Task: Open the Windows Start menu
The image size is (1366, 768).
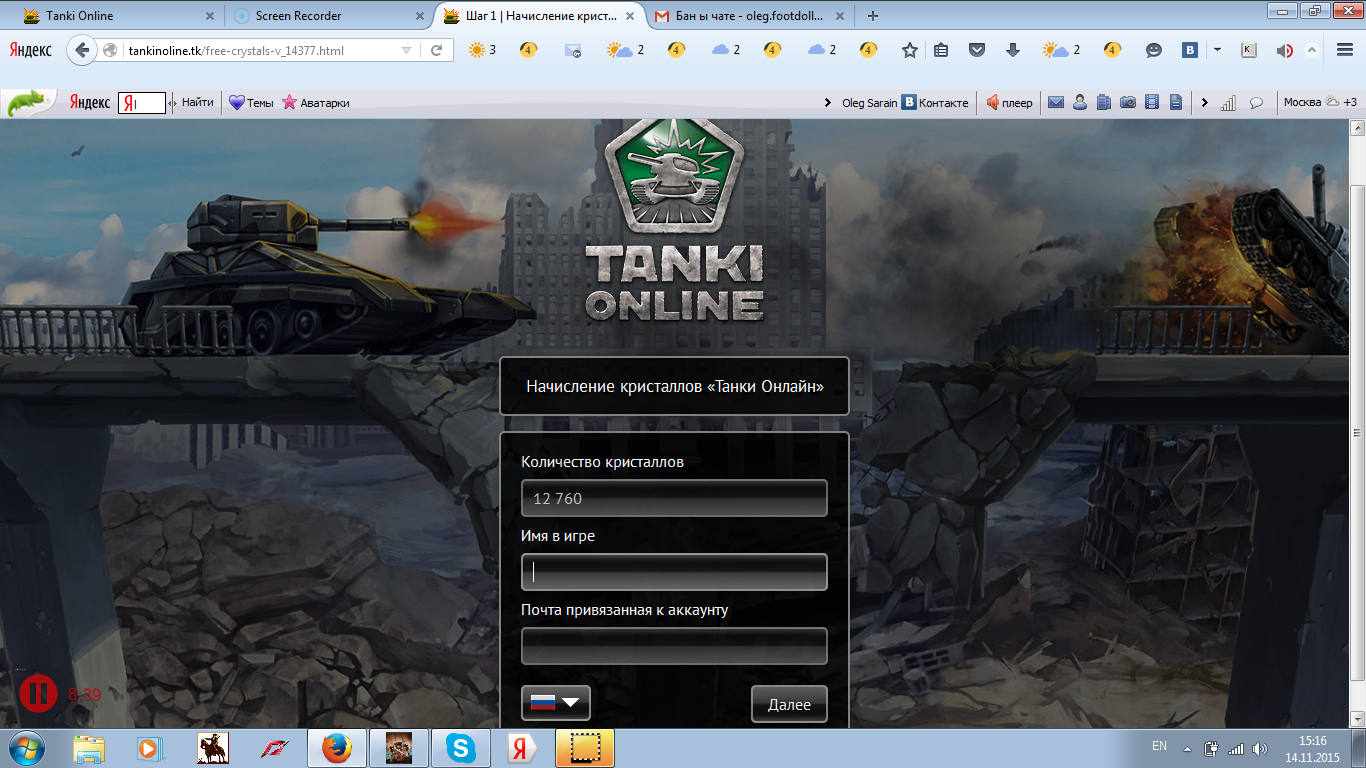Action: 25,748
